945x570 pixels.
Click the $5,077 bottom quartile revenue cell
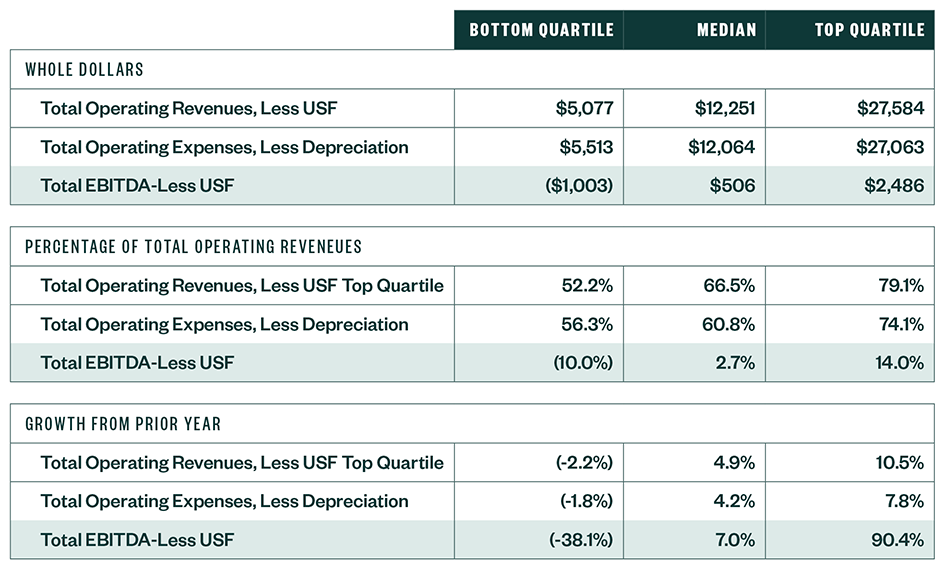point(584,109)
